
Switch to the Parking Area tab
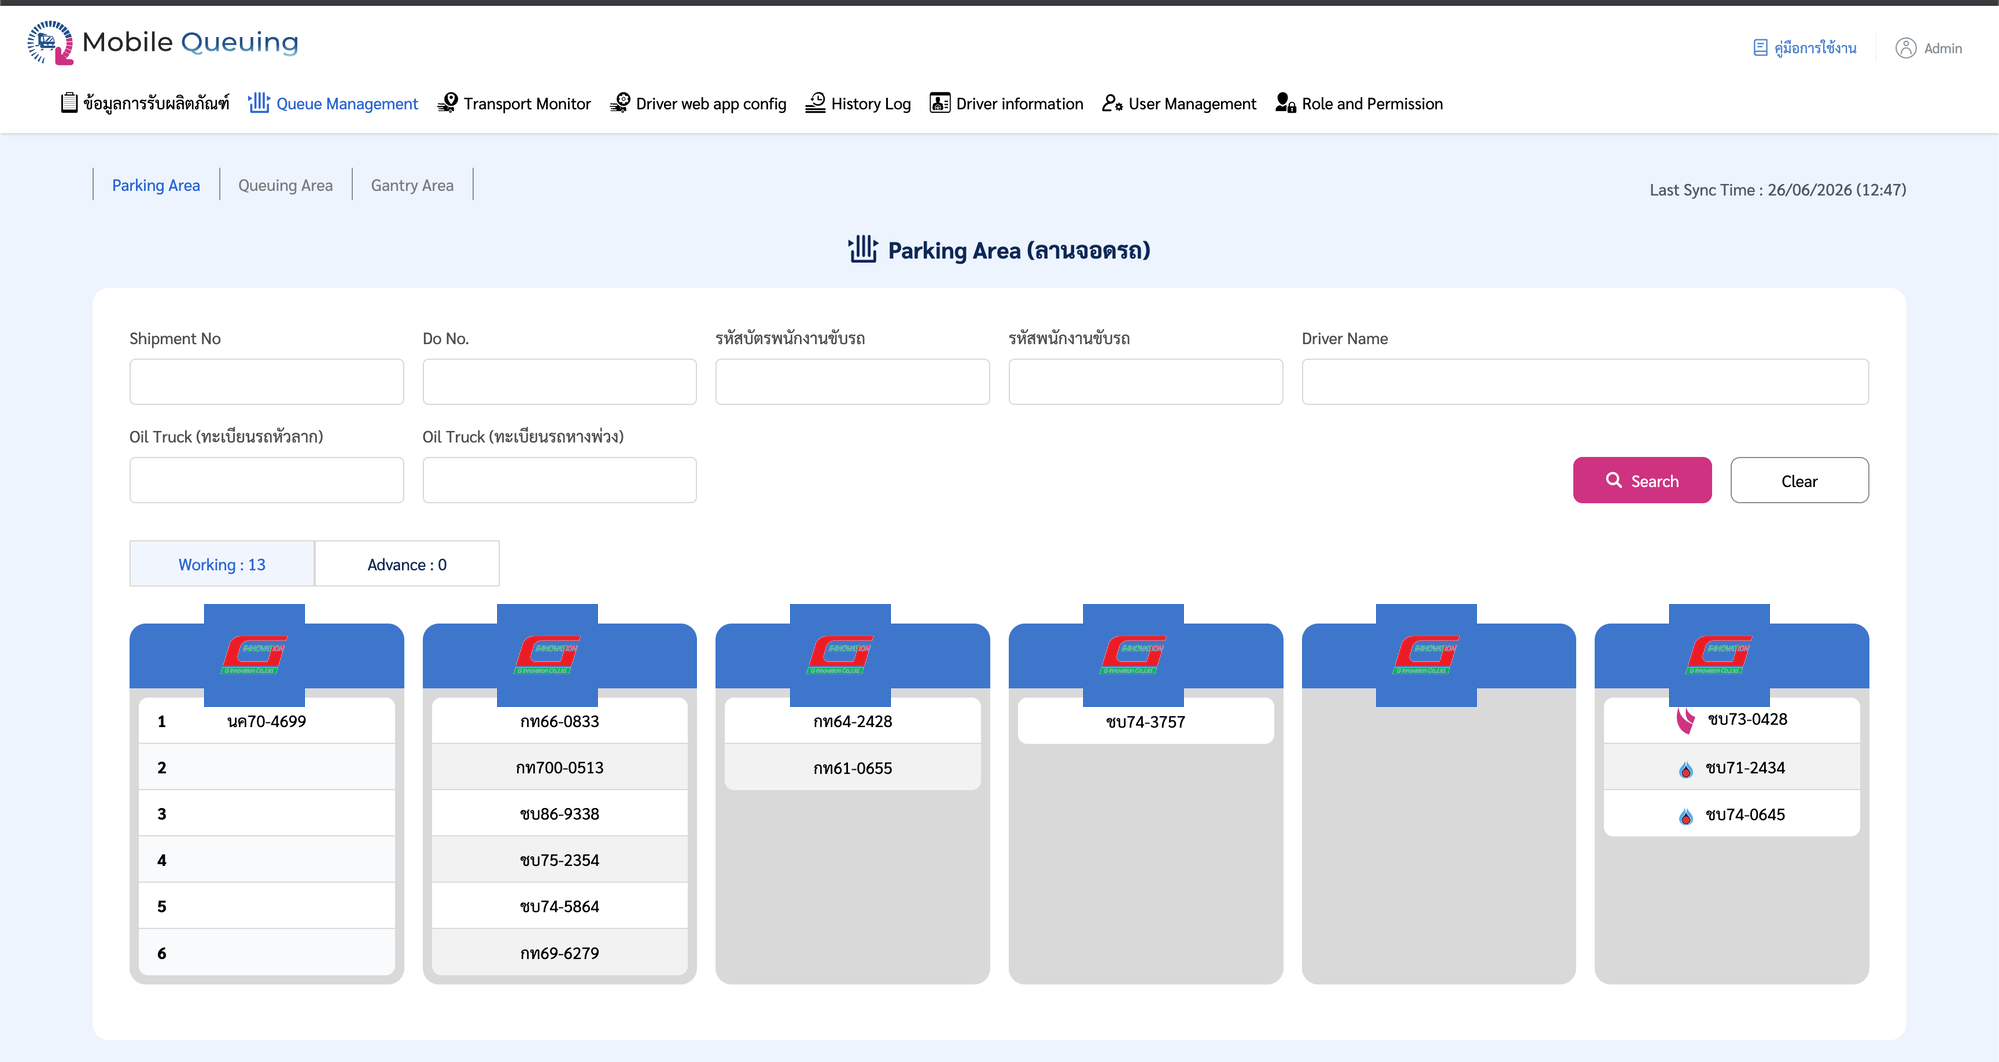(x=156, y=185)
